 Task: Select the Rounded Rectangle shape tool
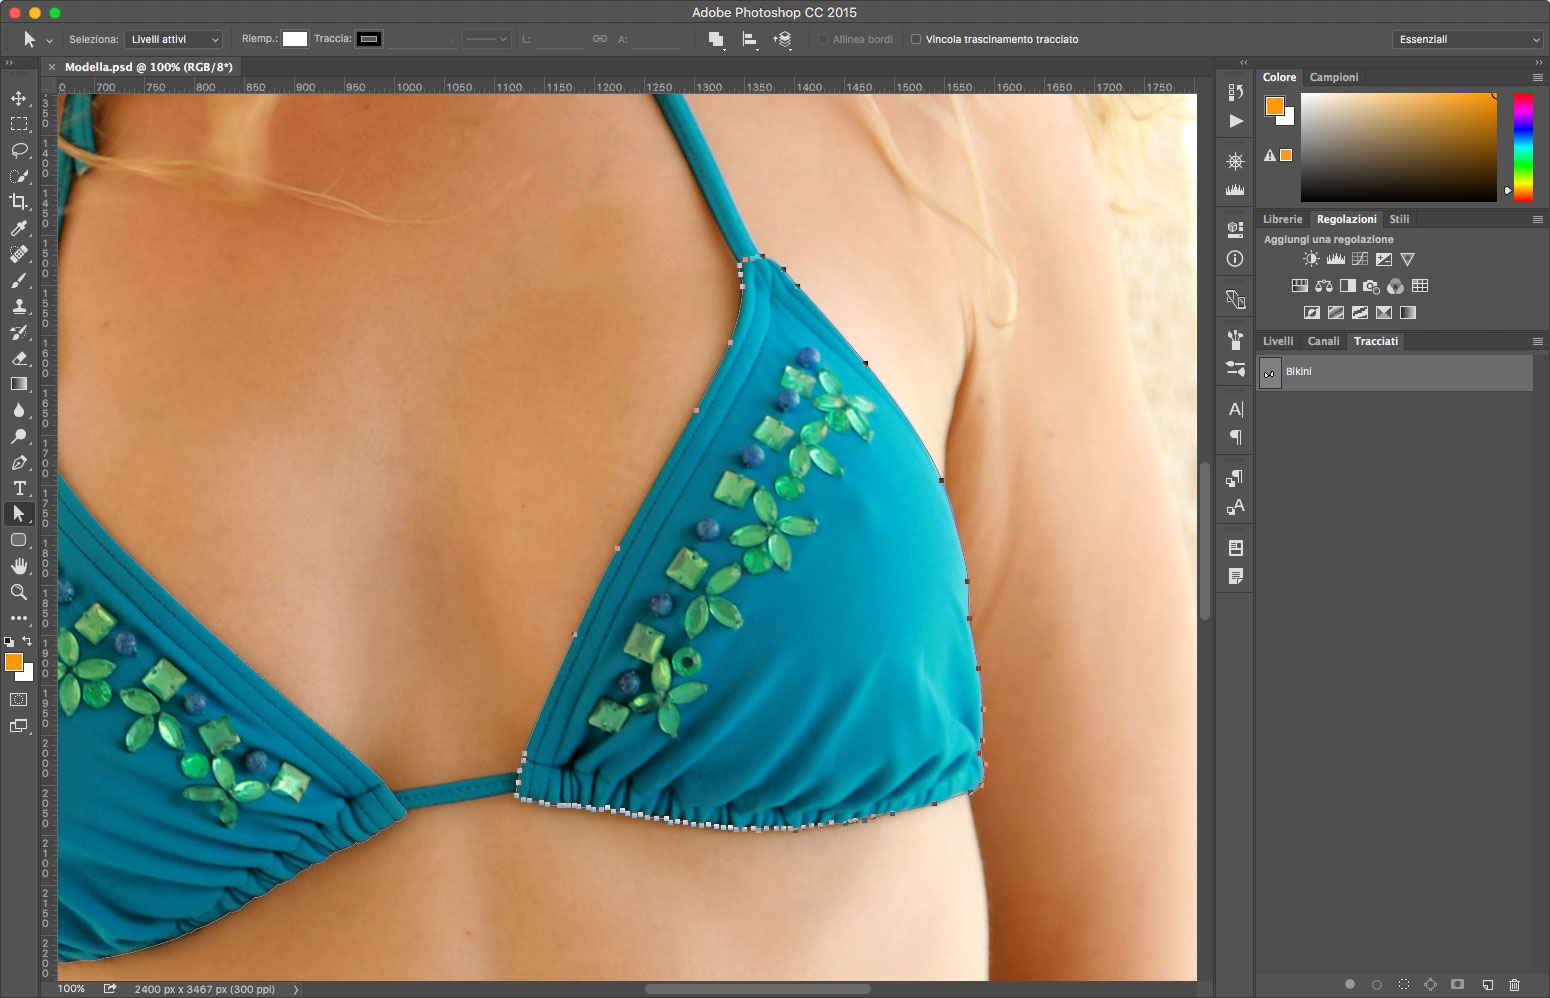tap(19, 540)
